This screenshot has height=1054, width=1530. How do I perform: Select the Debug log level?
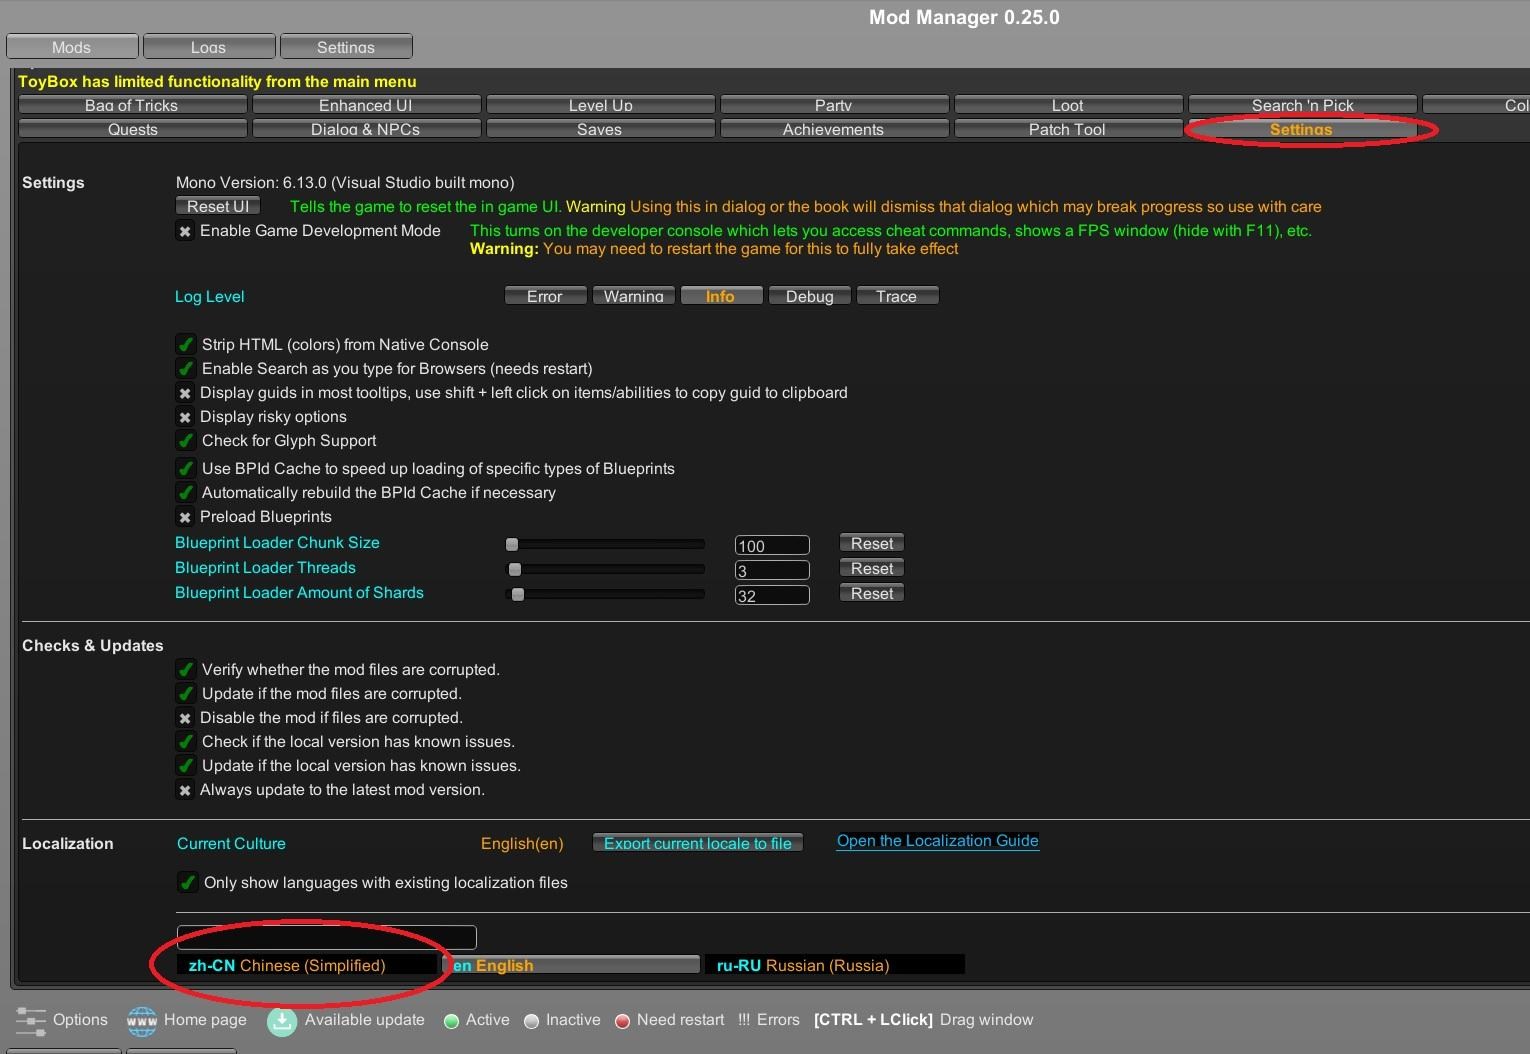click(809, 295)
